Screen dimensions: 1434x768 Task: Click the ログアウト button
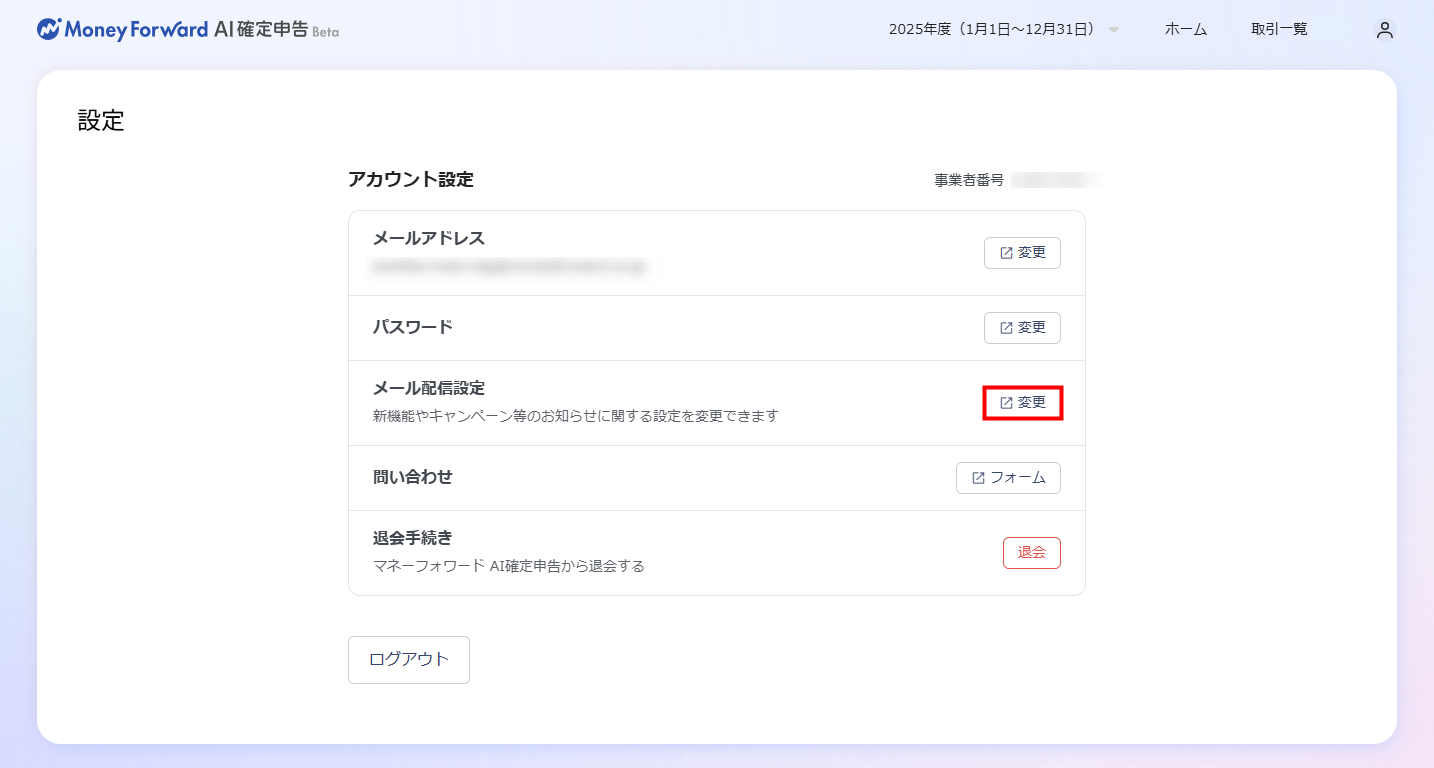pyautogui.click(x=408, y=660)
